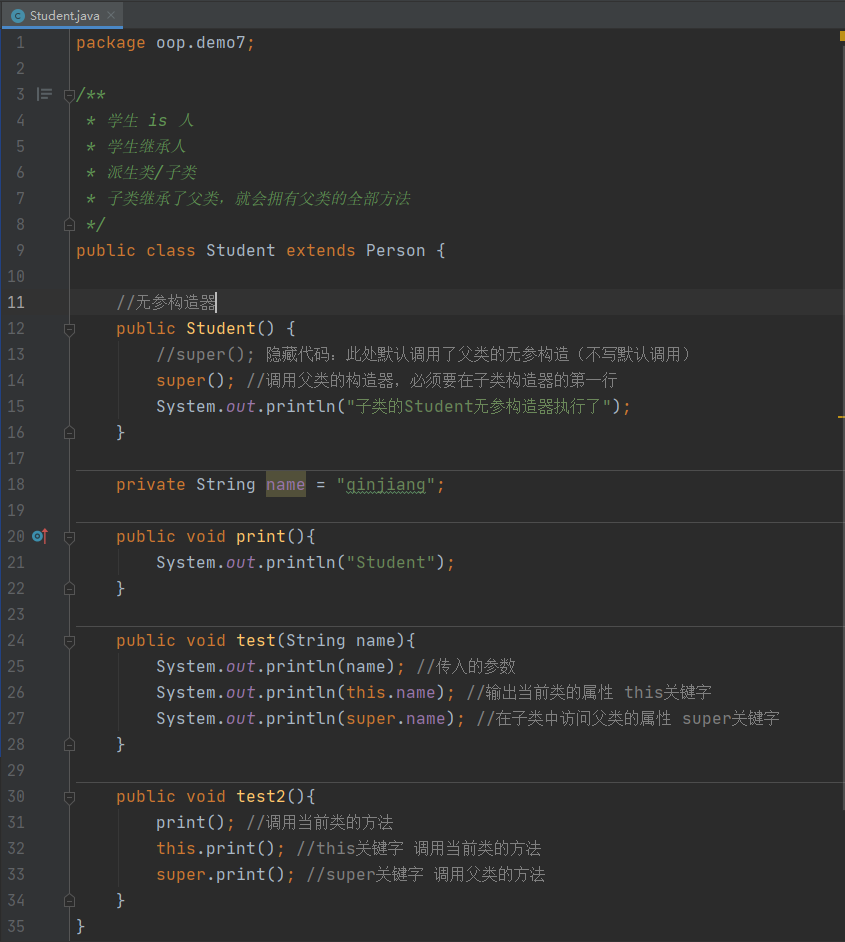
Task: Click the Student.java file type icon
Action: 18,16
